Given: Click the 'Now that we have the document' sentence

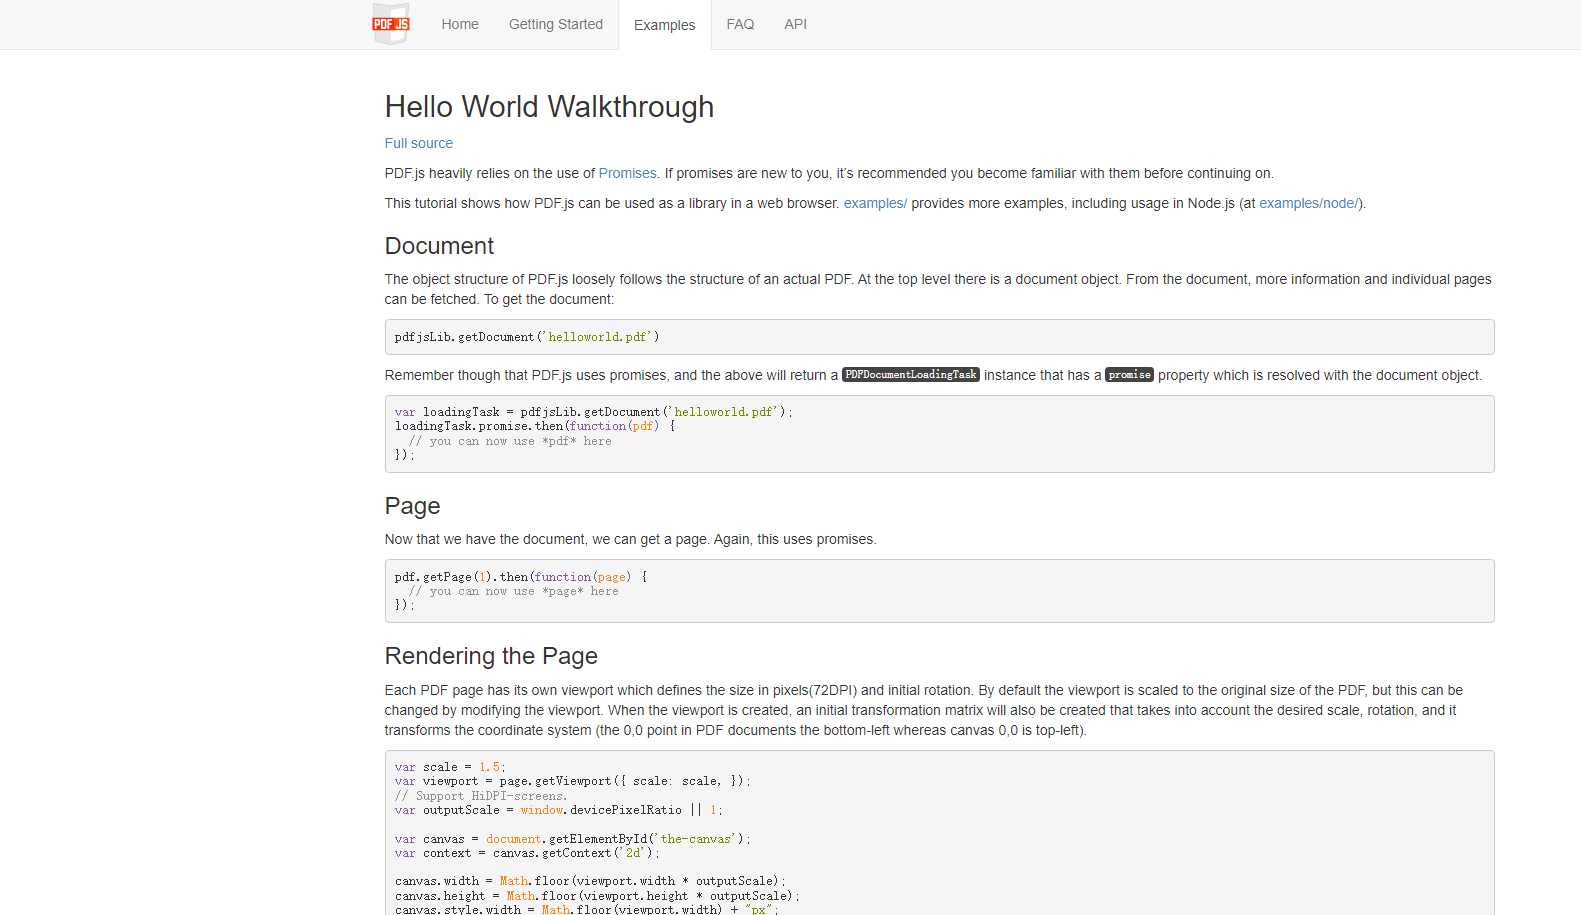Looking at the screenshot, I should 630,539.
